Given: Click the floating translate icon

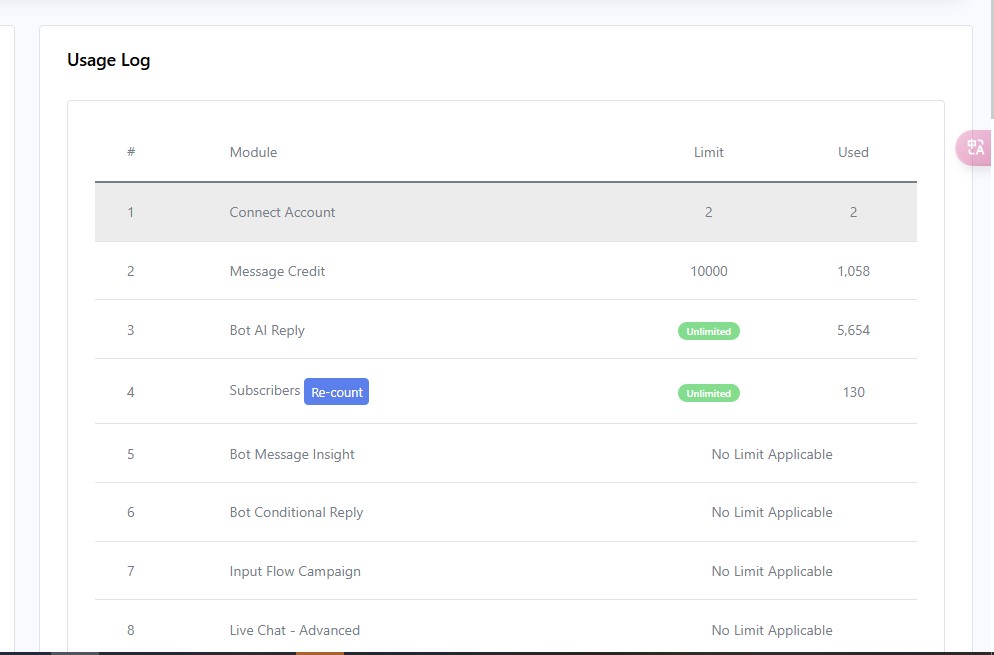Looking at the screenshot, I should (975, 148).
